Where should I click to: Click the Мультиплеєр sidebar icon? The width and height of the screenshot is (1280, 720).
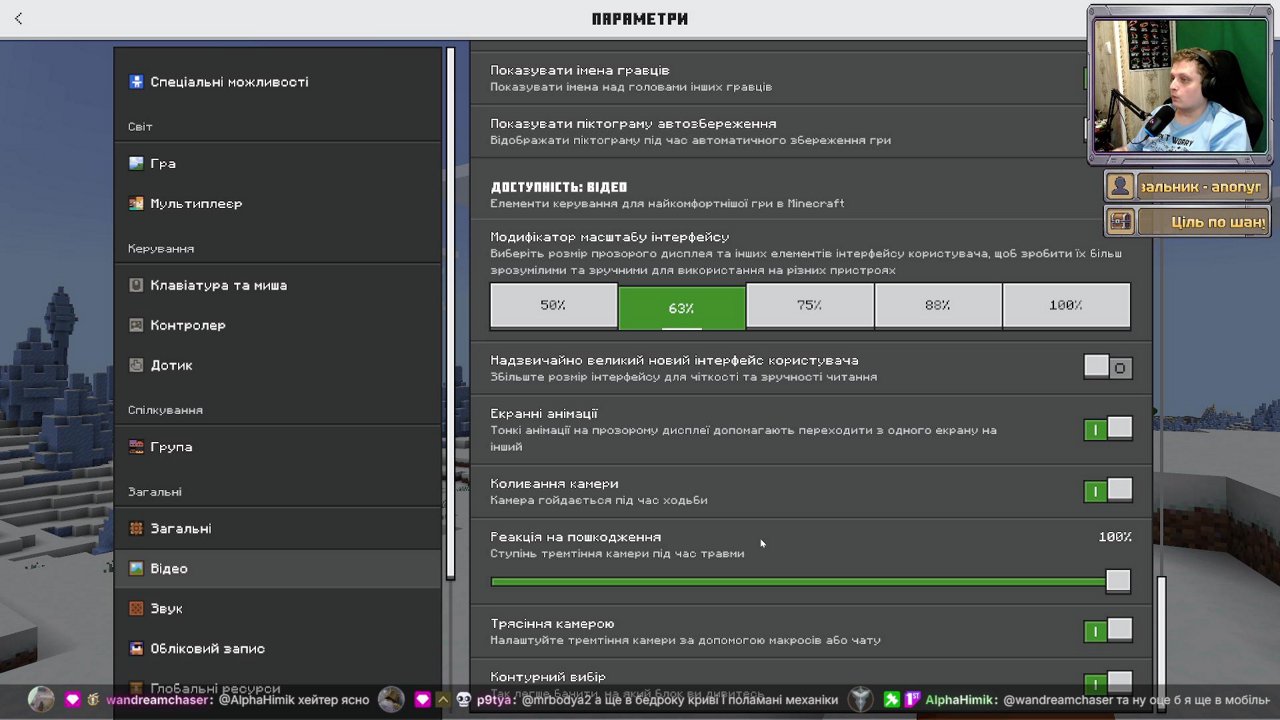point(136,203)
